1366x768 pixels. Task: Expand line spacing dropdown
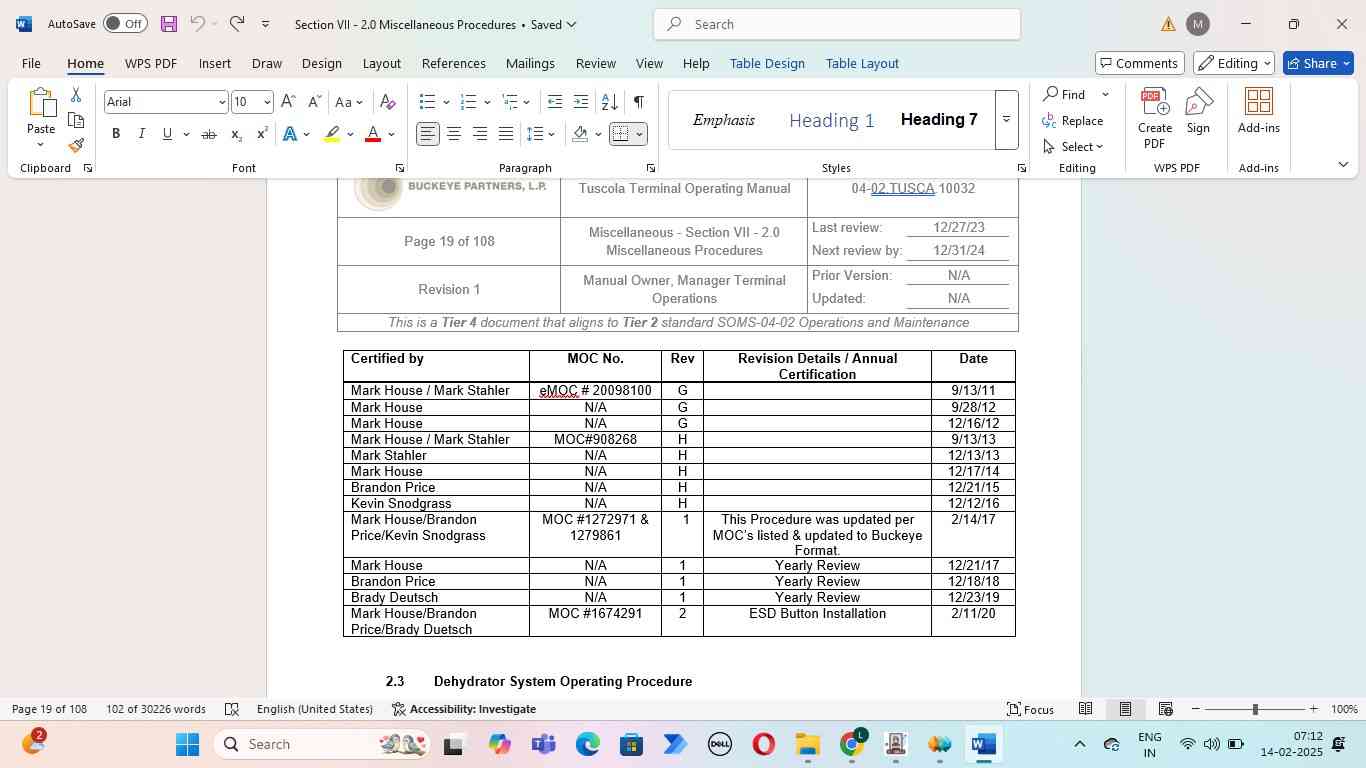tap(552, 134)
